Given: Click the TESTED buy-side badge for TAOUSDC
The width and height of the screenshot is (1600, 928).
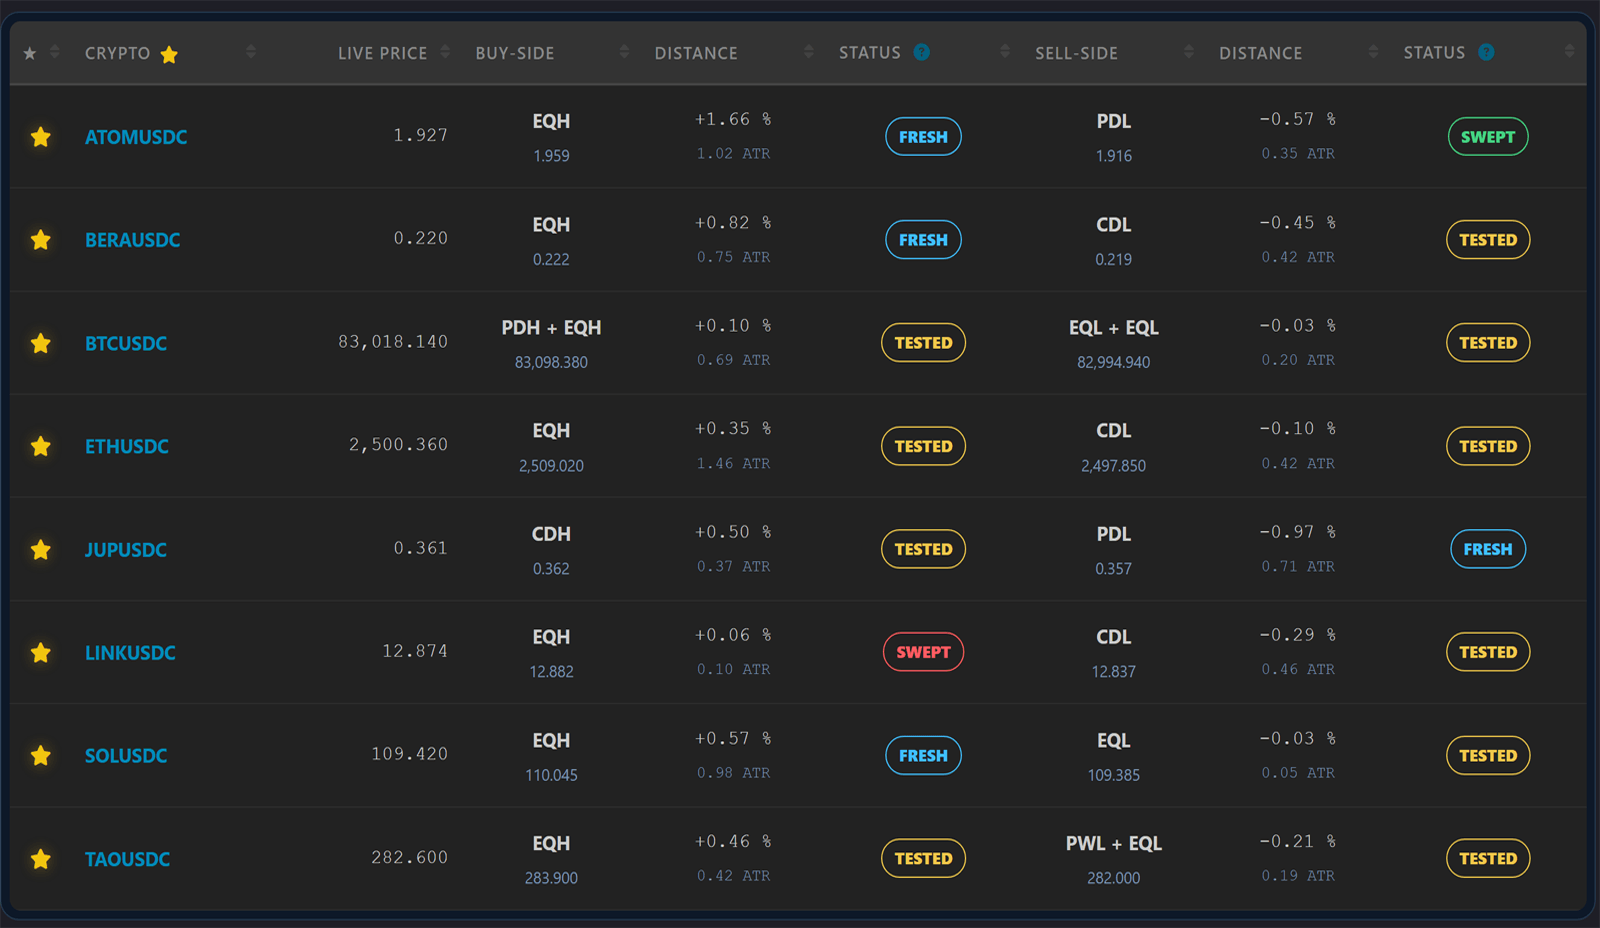Looking at the screenshot, I should pos(923,858).
